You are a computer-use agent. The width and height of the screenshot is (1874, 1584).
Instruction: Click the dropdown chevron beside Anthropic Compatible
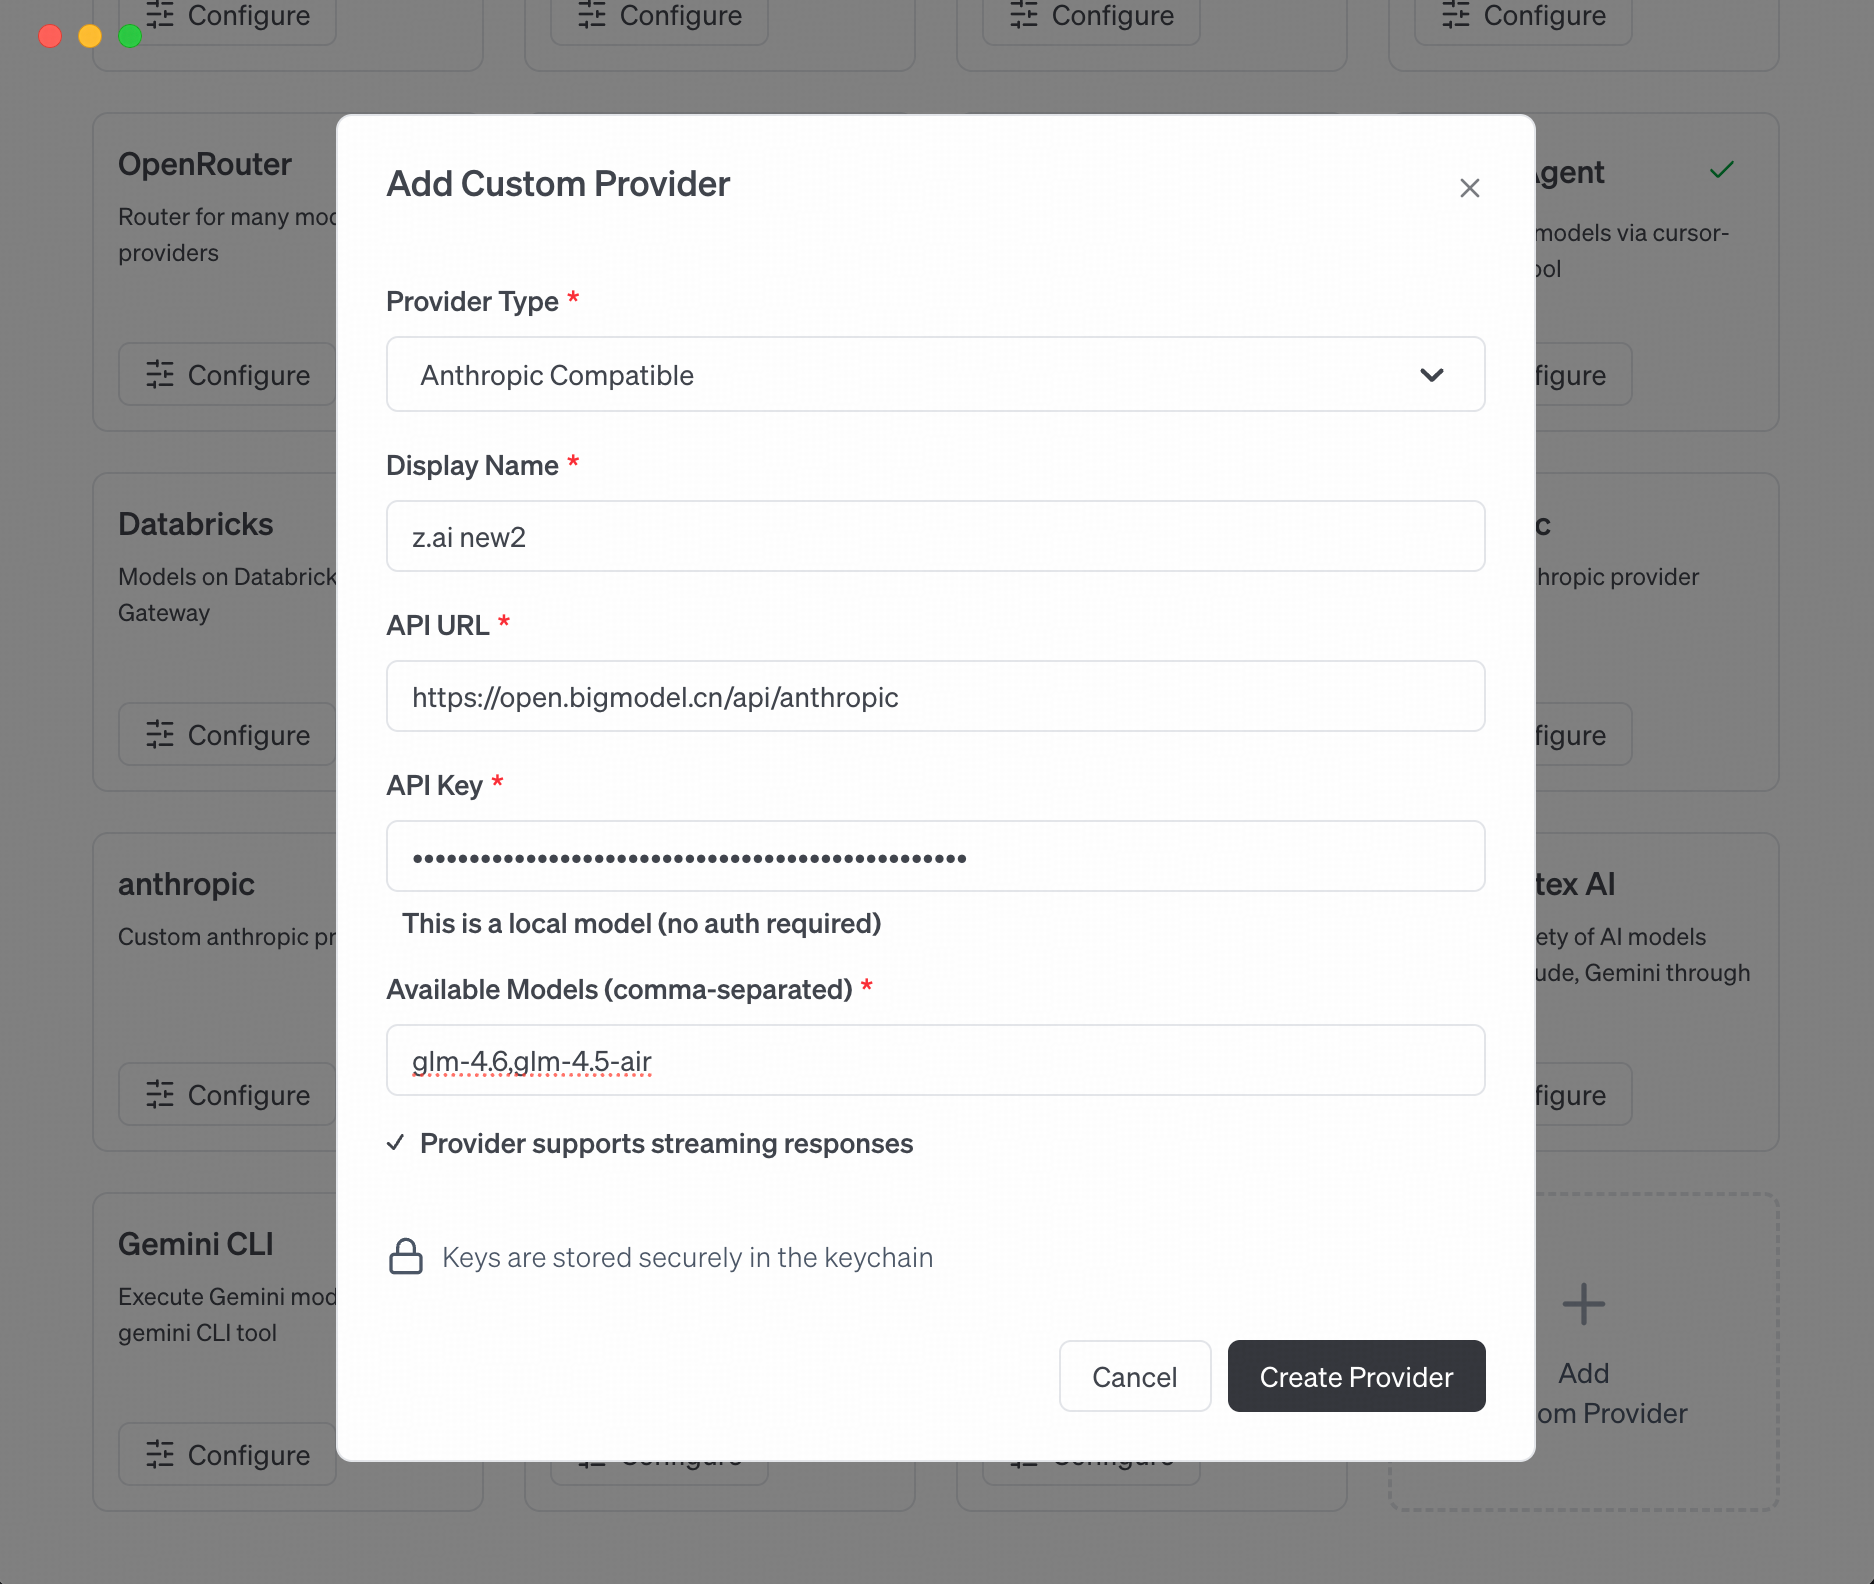pyautogui.click(x=1431, y=375)
